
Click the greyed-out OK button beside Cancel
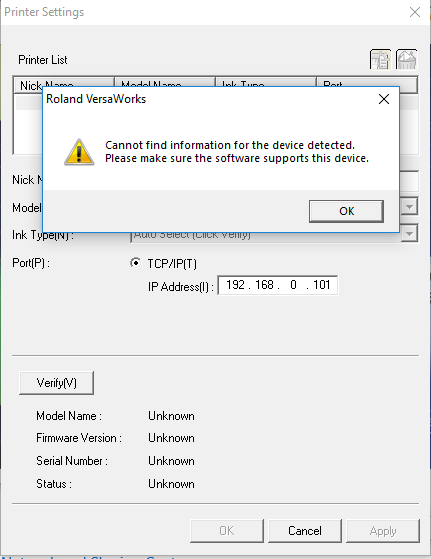tap(227, 531)
